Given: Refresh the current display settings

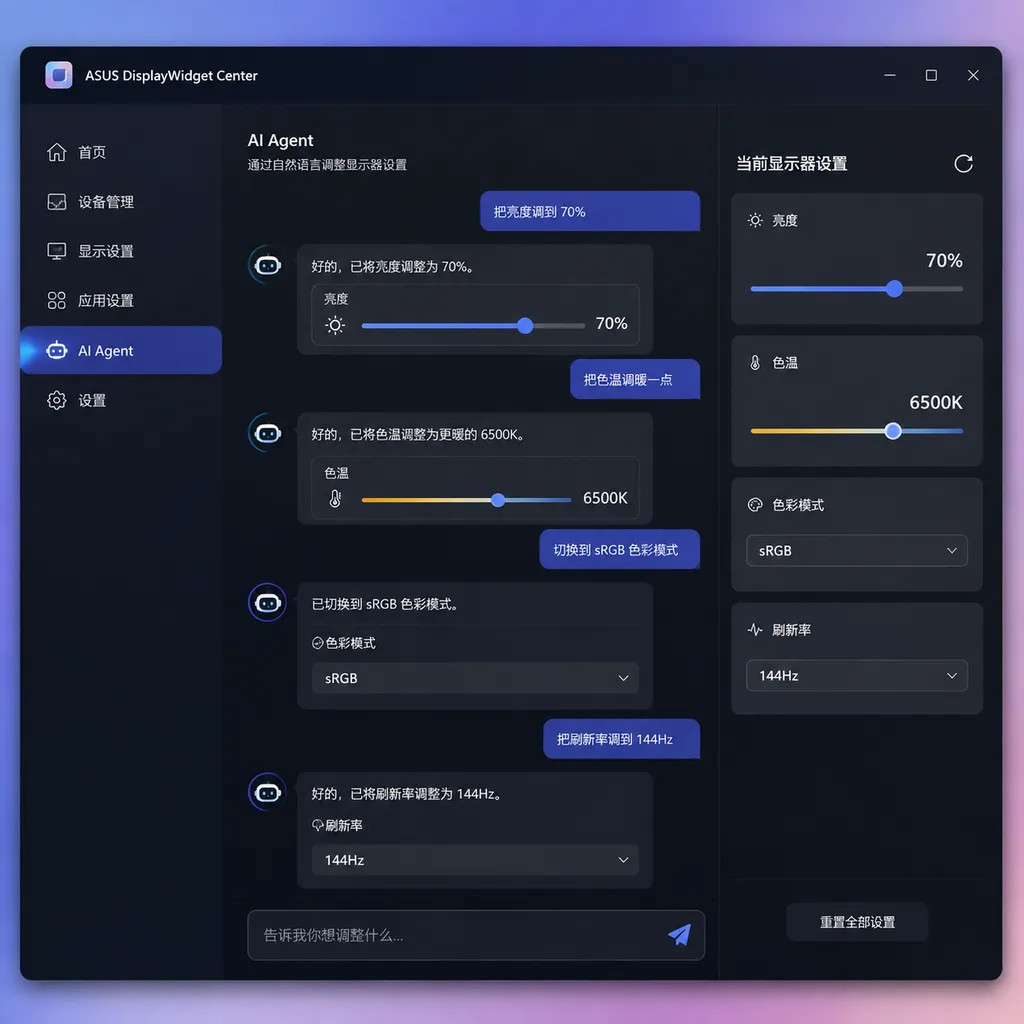Looking at the screenshot, I should click(963, 163).
